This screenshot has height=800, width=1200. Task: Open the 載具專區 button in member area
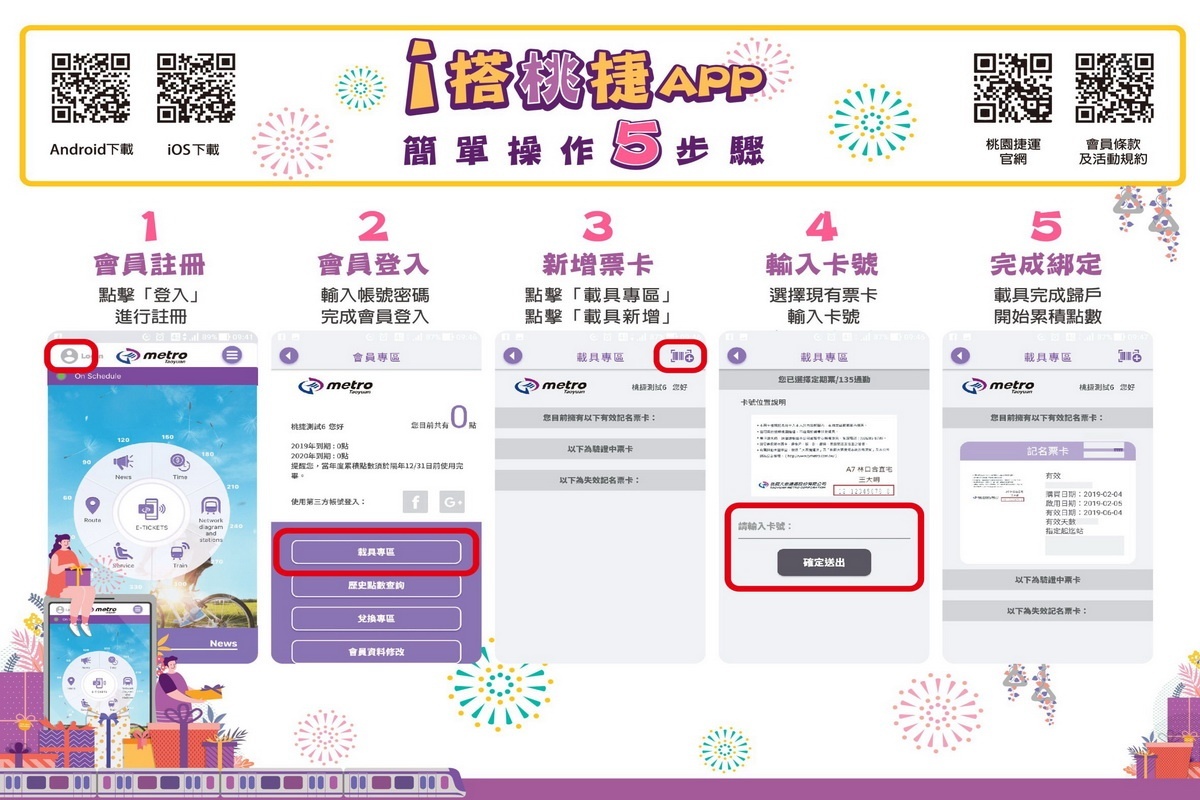pos(376,552)
